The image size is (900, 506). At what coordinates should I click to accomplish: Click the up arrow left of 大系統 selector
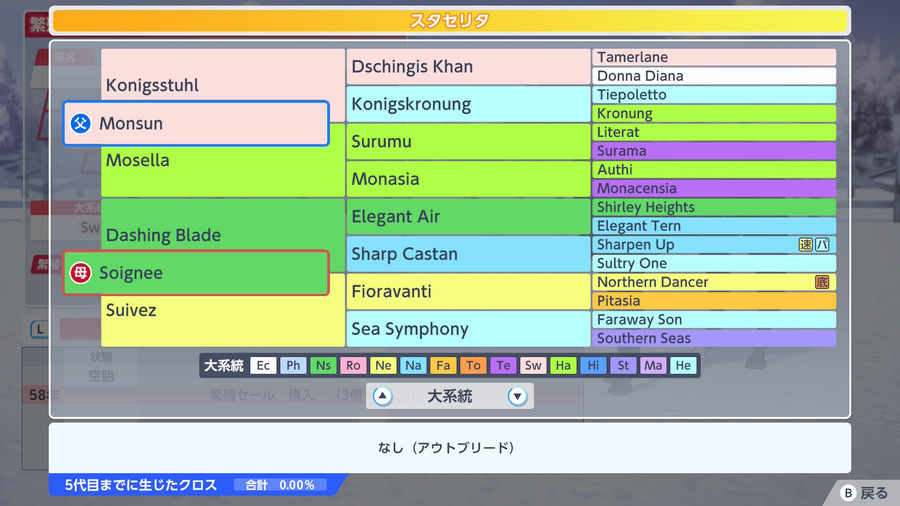coord(382,396)
